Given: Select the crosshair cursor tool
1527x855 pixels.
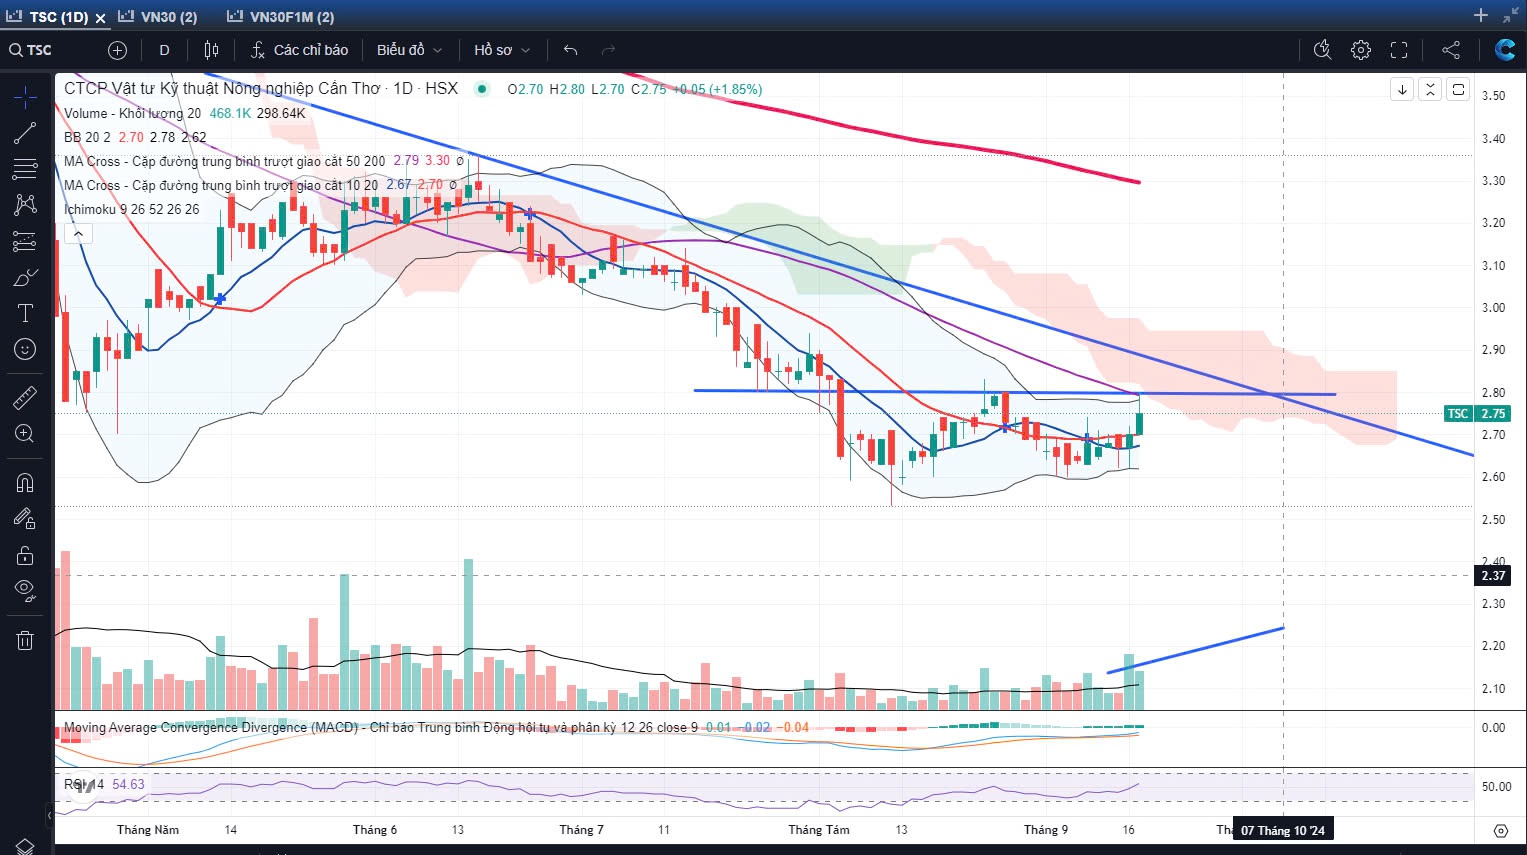Looking at the screenshot, I should (25, 97).
